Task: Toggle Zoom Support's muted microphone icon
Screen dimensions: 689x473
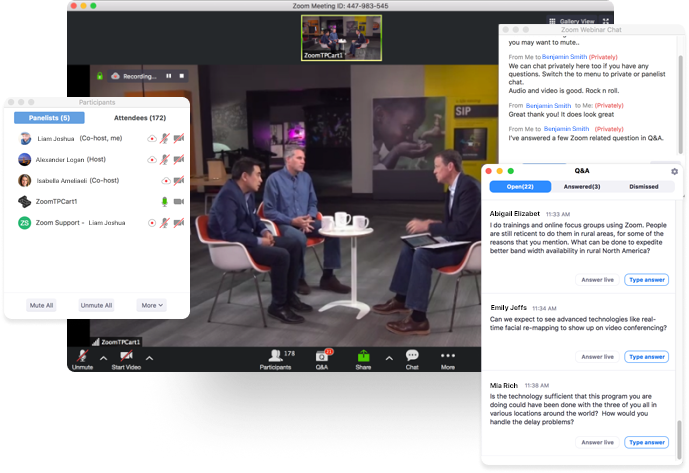Action: (164, 223)
